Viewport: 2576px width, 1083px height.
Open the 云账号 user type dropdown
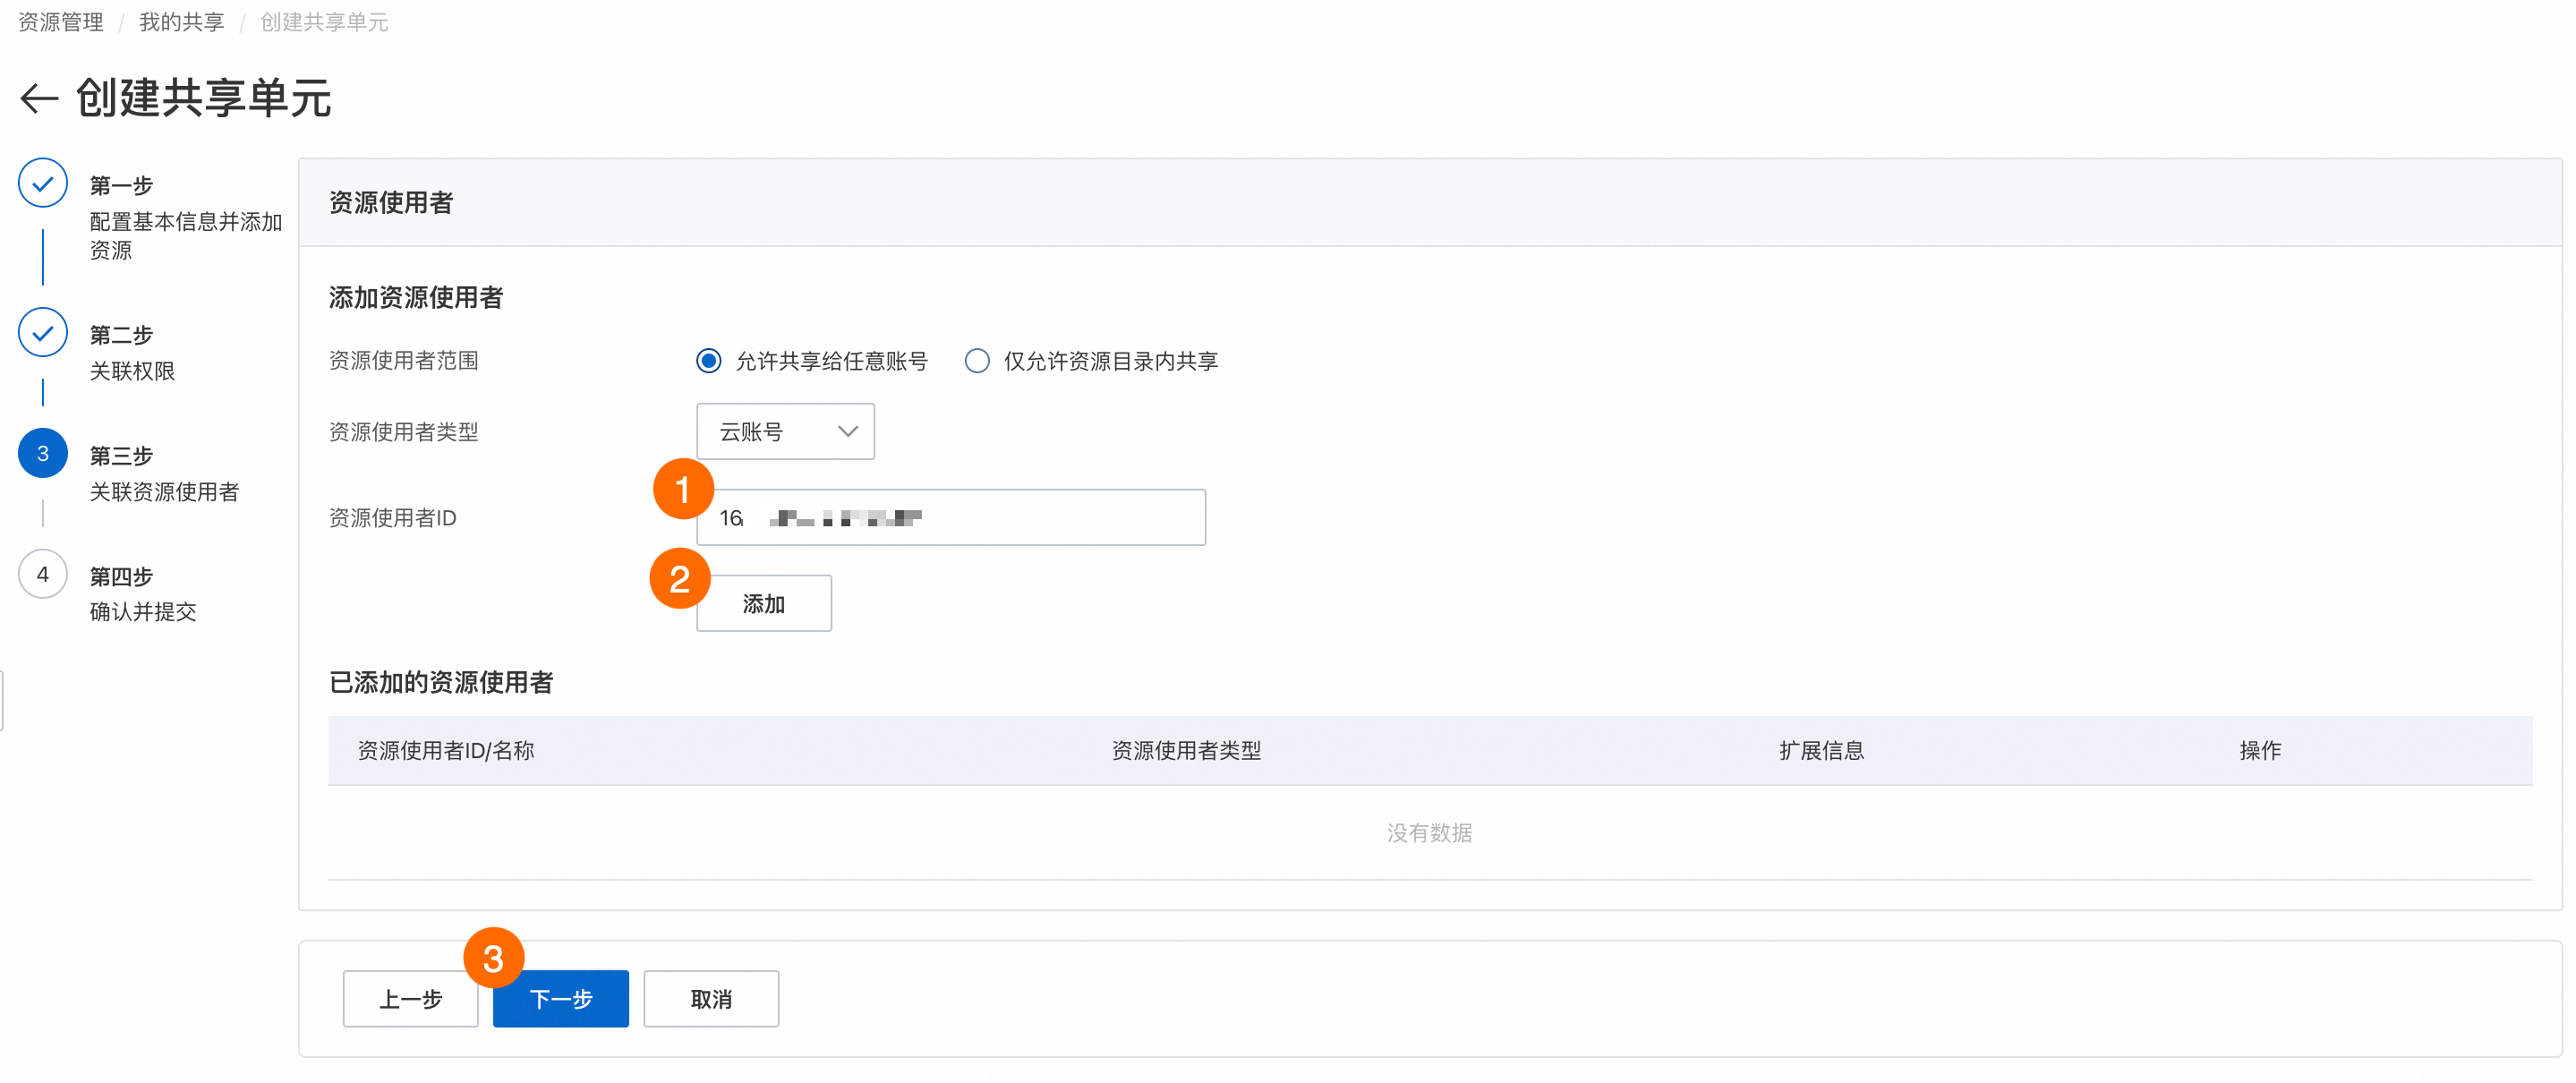pos(785,432)
